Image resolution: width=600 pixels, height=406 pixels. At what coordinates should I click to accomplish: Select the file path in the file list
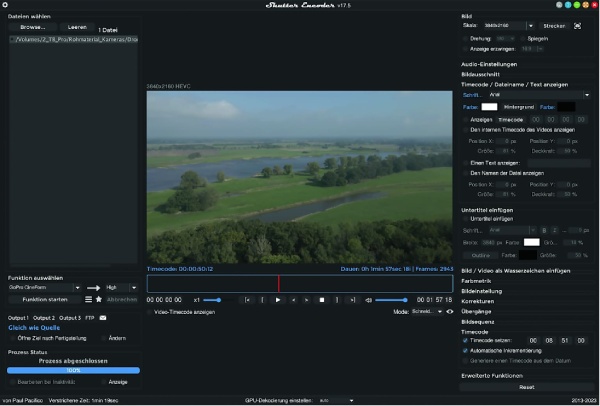(73, 39)
